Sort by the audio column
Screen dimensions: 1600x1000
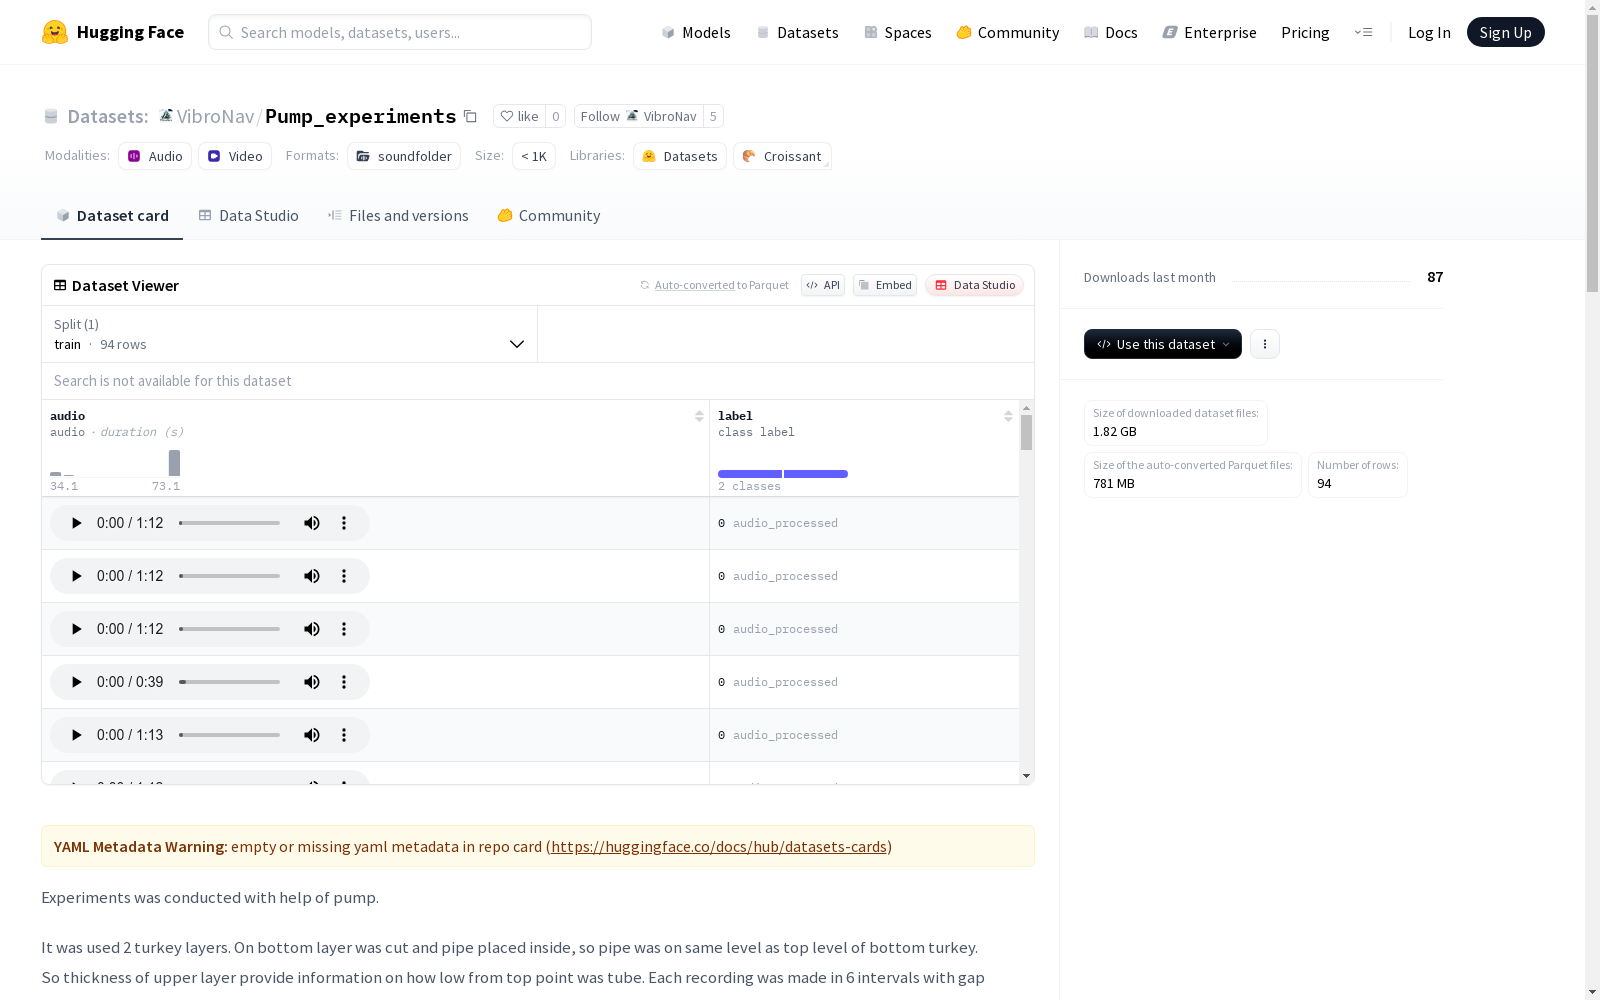(x=699, y=416)
